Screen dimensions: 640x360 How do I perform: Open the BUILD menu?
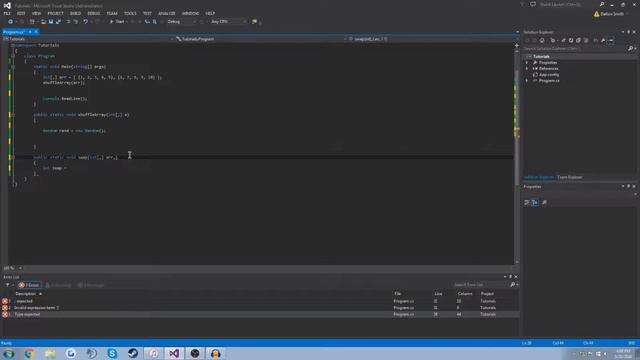[76, 13]
